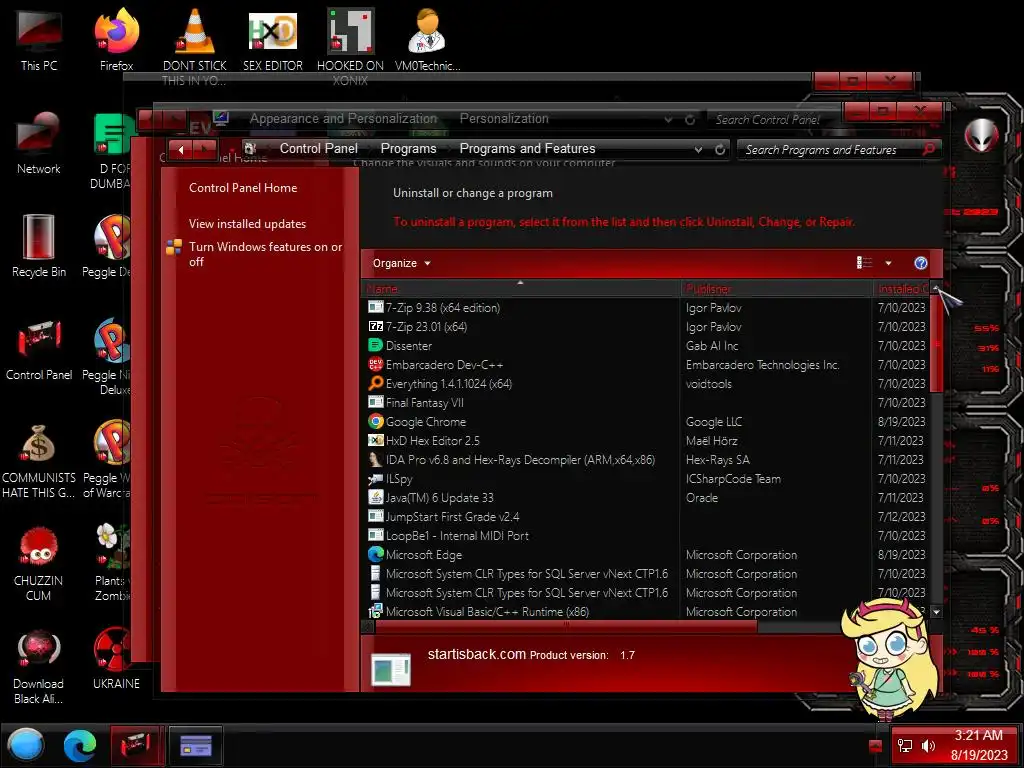Refresh the Personalization window behind
Viewport: 1024px width, 768px height.
[690, 120]
